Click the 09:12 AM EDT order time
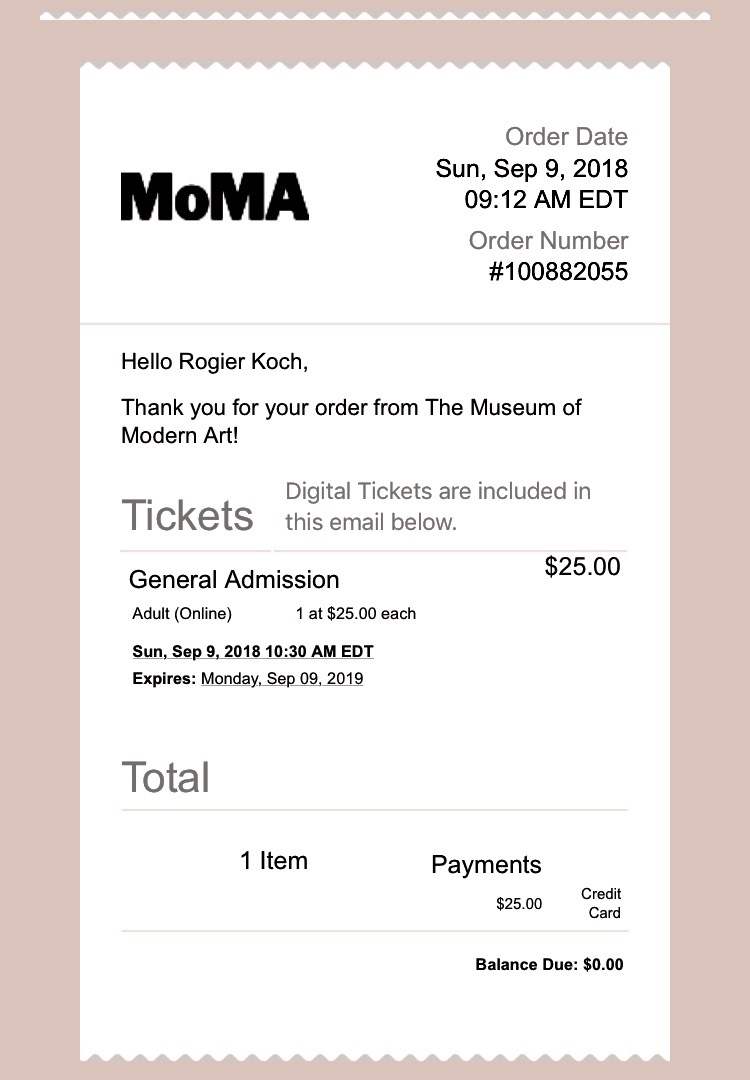 click(x=546, y=200)
